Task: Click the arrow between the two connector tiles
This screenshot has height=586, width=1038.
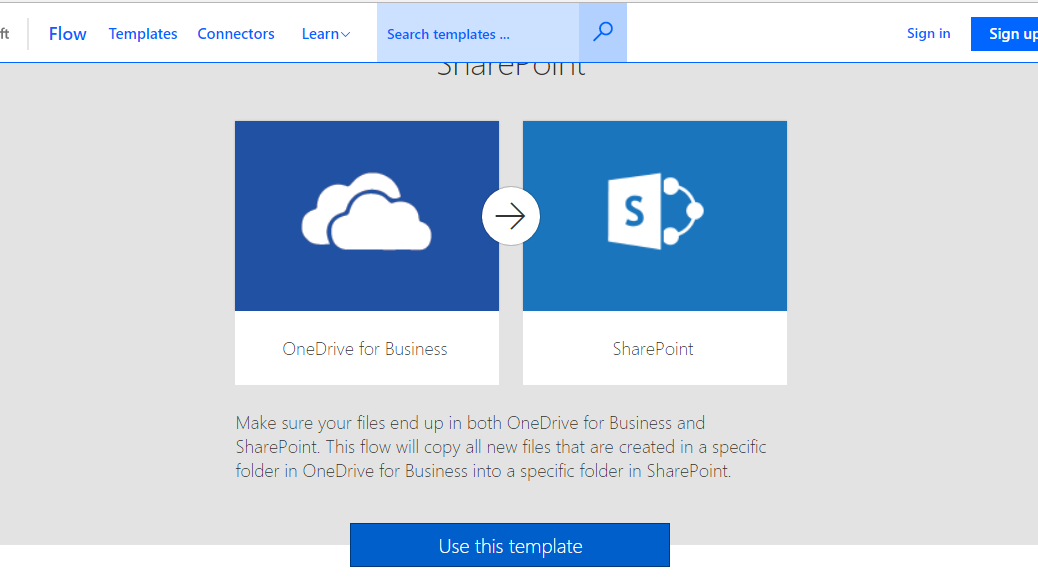Action: click(x=510, y=215)
